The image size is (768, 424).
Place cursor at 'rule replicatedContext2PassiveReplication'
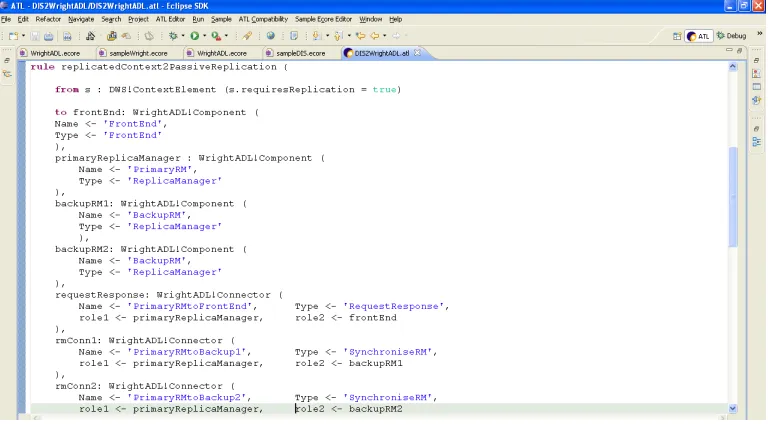pyautogui.click(x=154, y=67)
